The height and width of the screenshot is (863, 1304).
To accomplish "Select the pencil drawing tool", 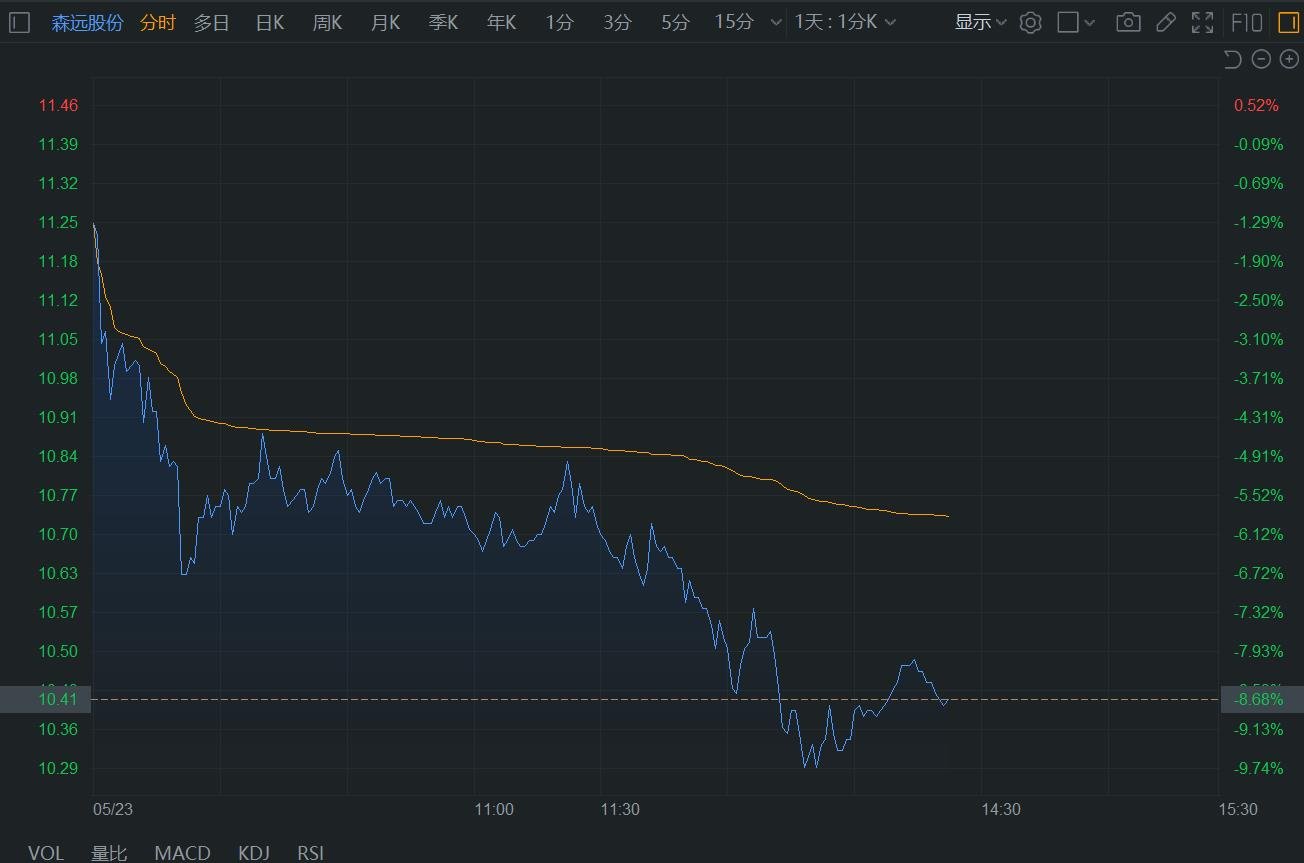I will point(1165,22).
